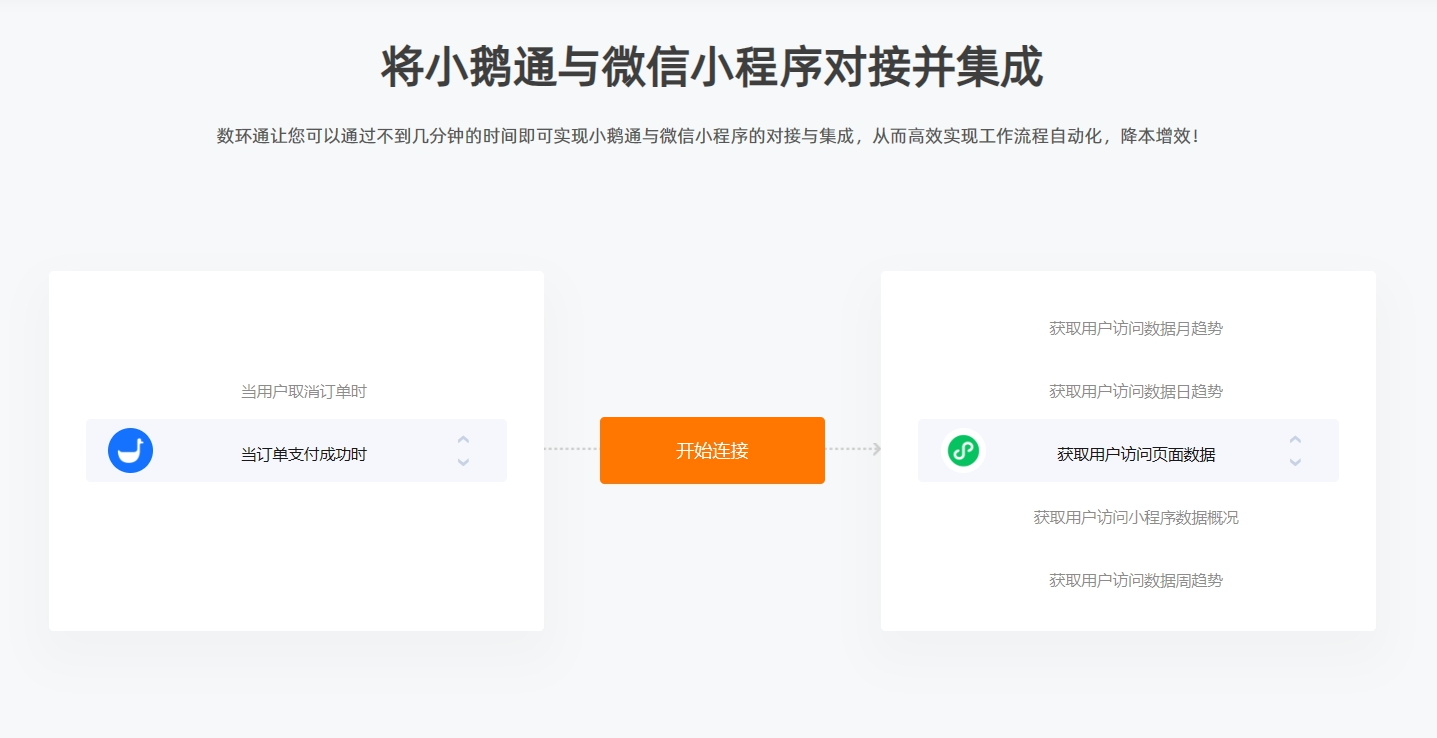Click down chevron beside 获取用户访问页面数据

tap(1295, 462)
